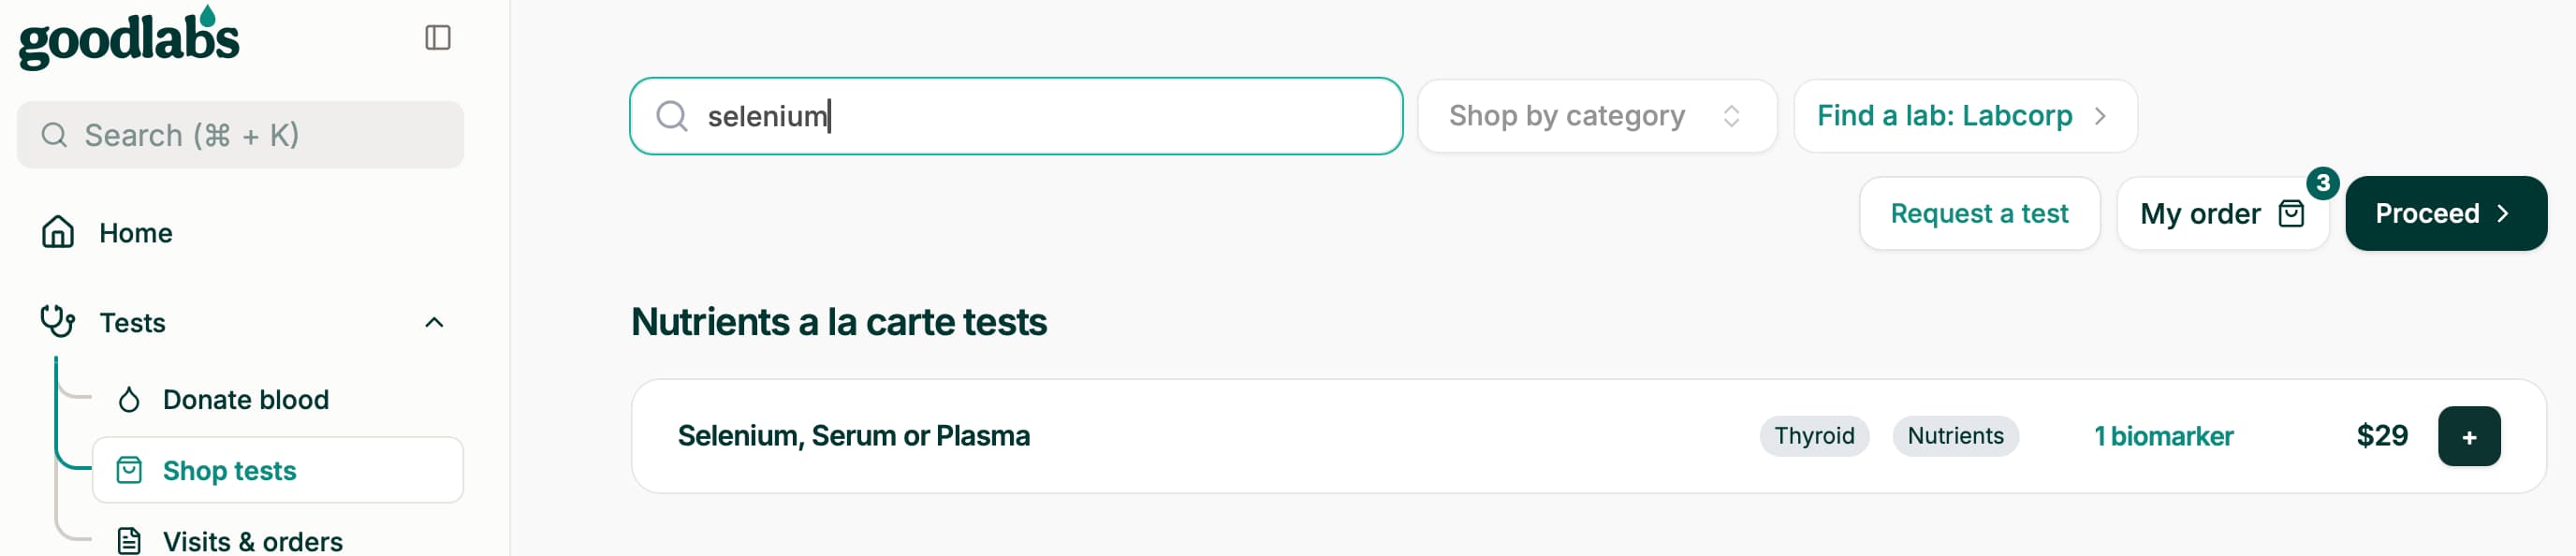The width and height of the screenshot is (2576, 556).
Task: Add Selenium test with plus button
Action: tap(2469, 436)
